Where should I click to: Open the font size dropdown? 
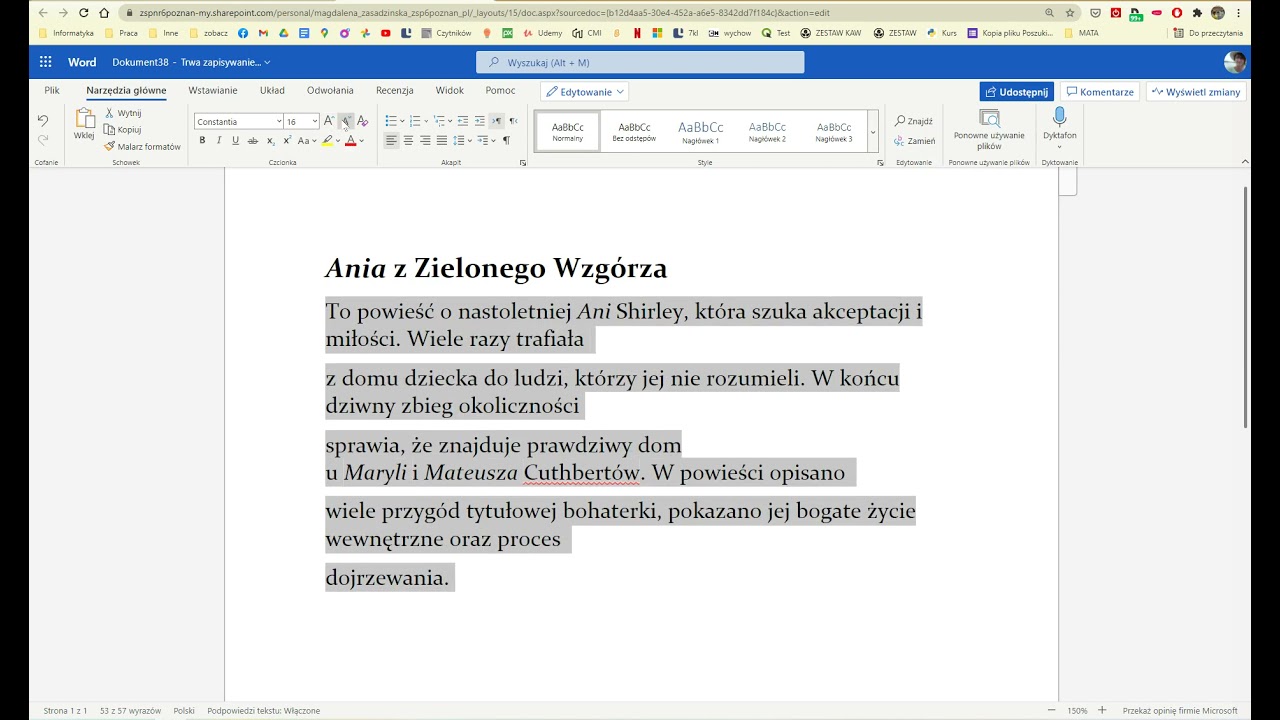point(314,121)
